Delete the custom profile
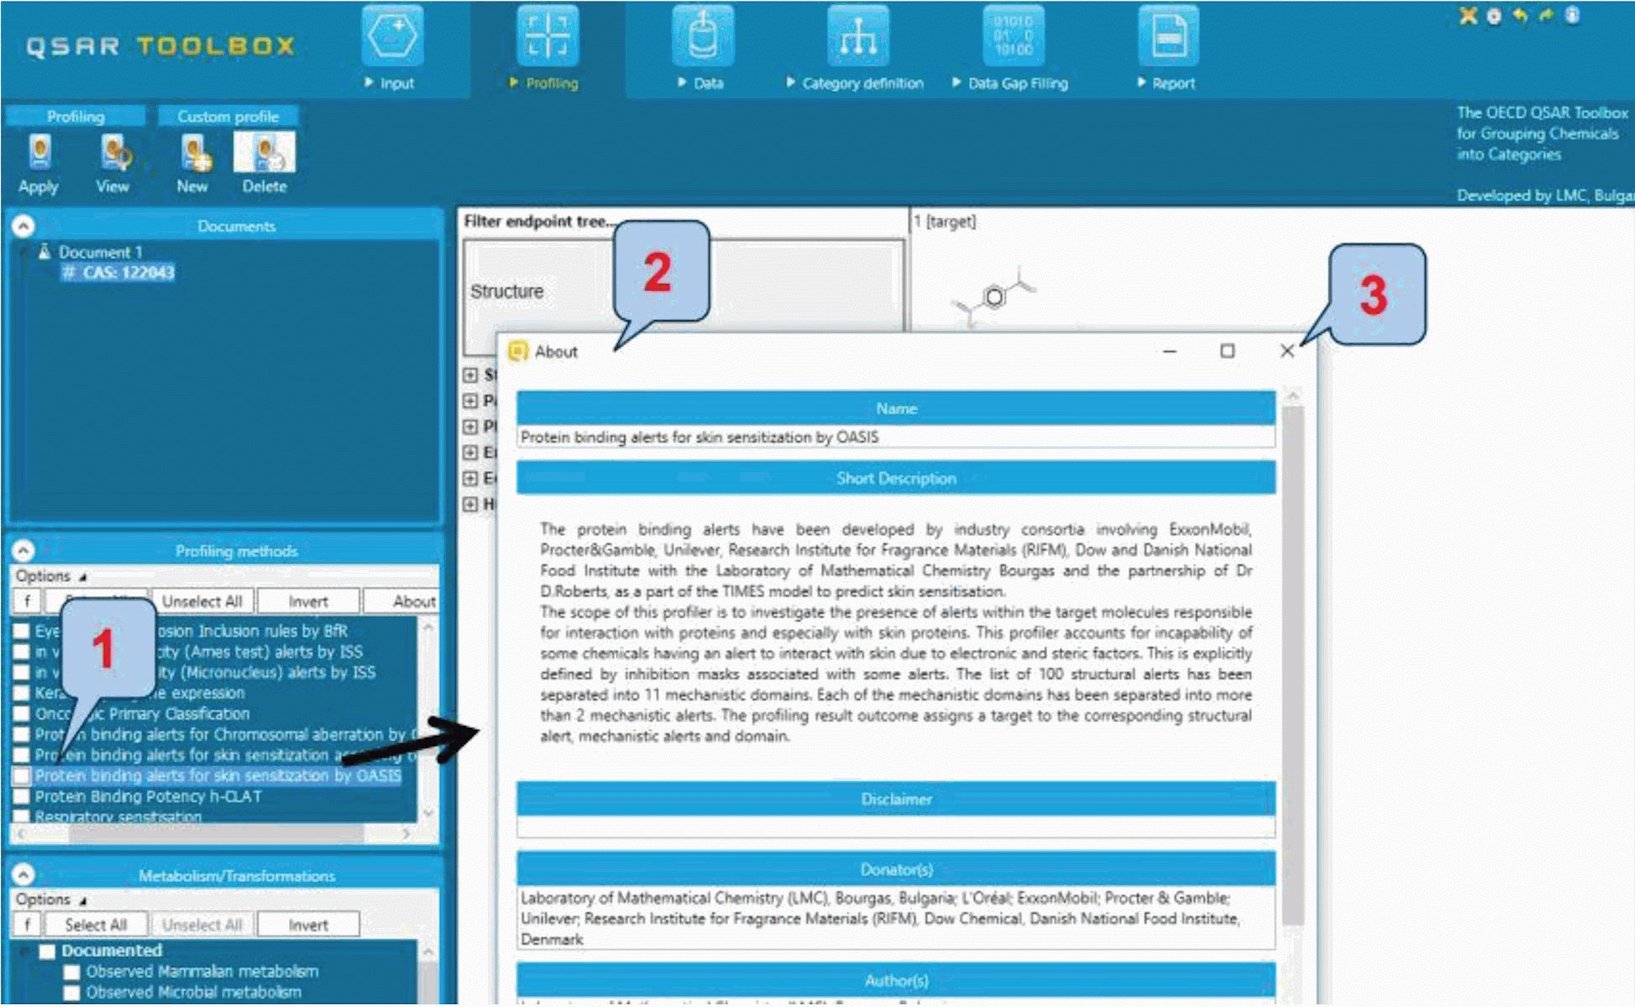Viewport: 1635px width, 1007px height. 264,154
